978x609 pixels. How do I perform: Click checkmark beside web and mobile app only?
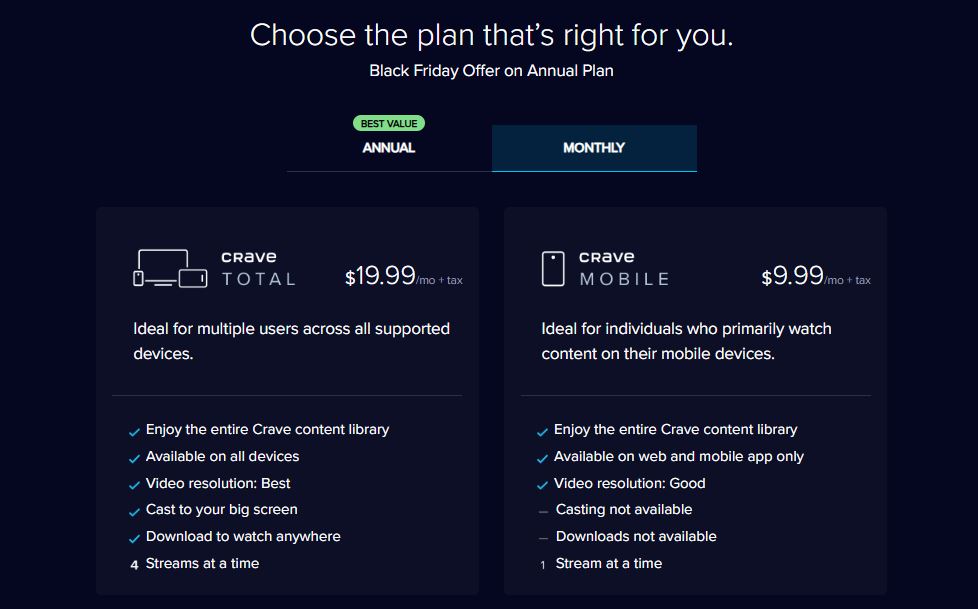point(543,458)
